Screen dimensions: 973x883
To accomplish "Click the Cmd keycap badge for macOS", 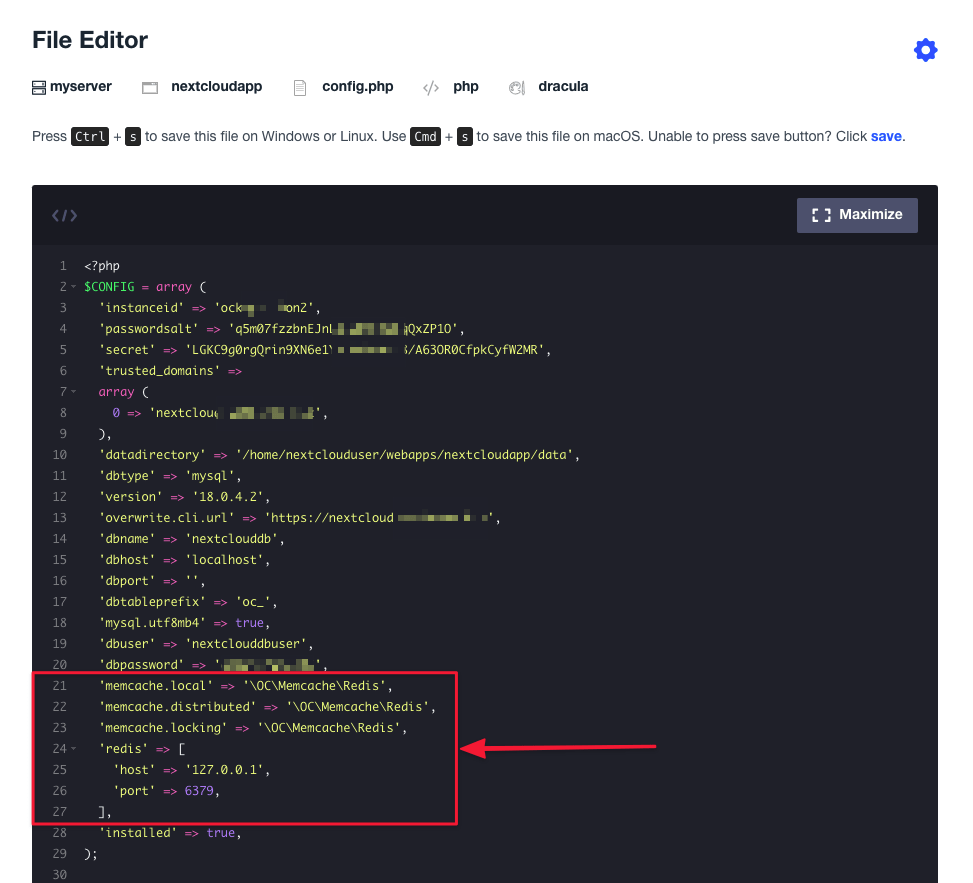I will tap(425, 137).
